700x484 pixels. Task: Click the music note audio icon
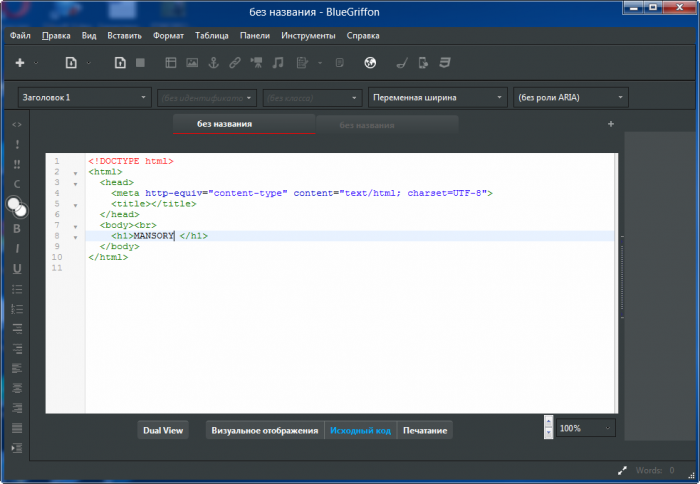(x=278, y=63)
